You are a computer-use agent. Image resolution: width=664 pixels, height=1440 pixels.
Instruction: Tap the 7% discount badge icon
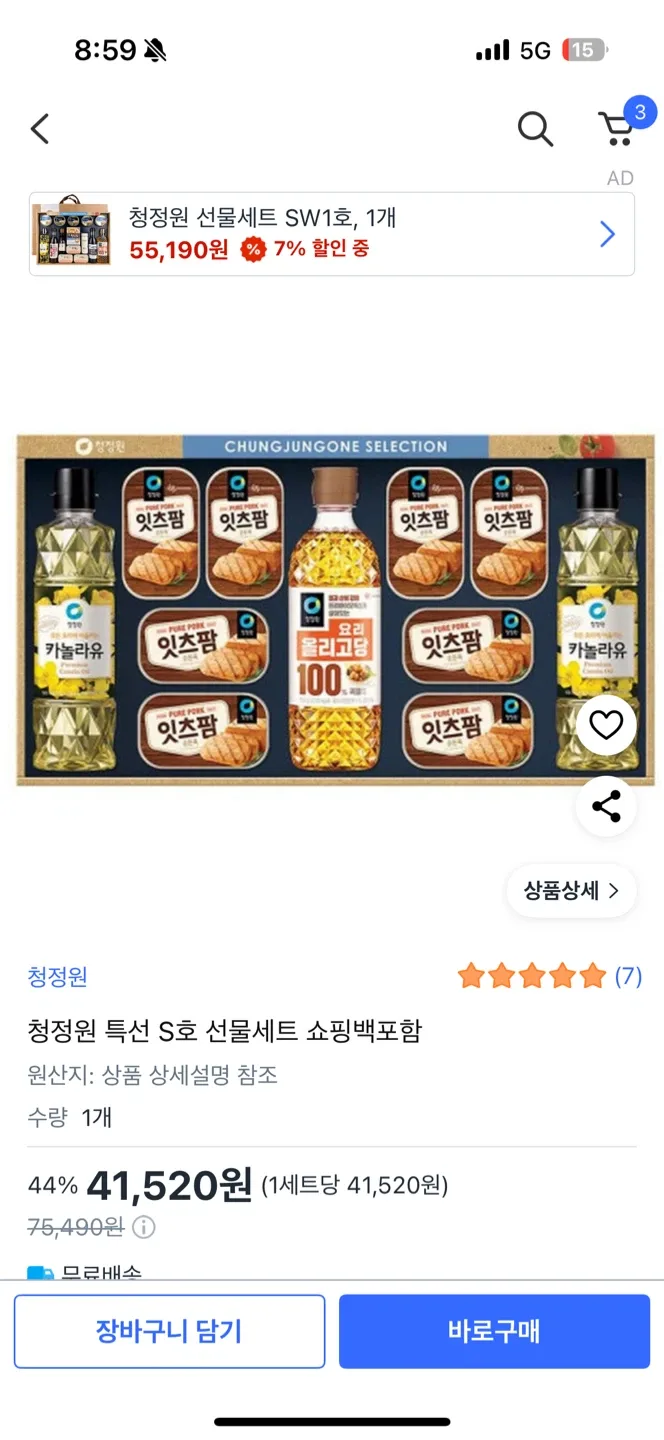point(252,249)
